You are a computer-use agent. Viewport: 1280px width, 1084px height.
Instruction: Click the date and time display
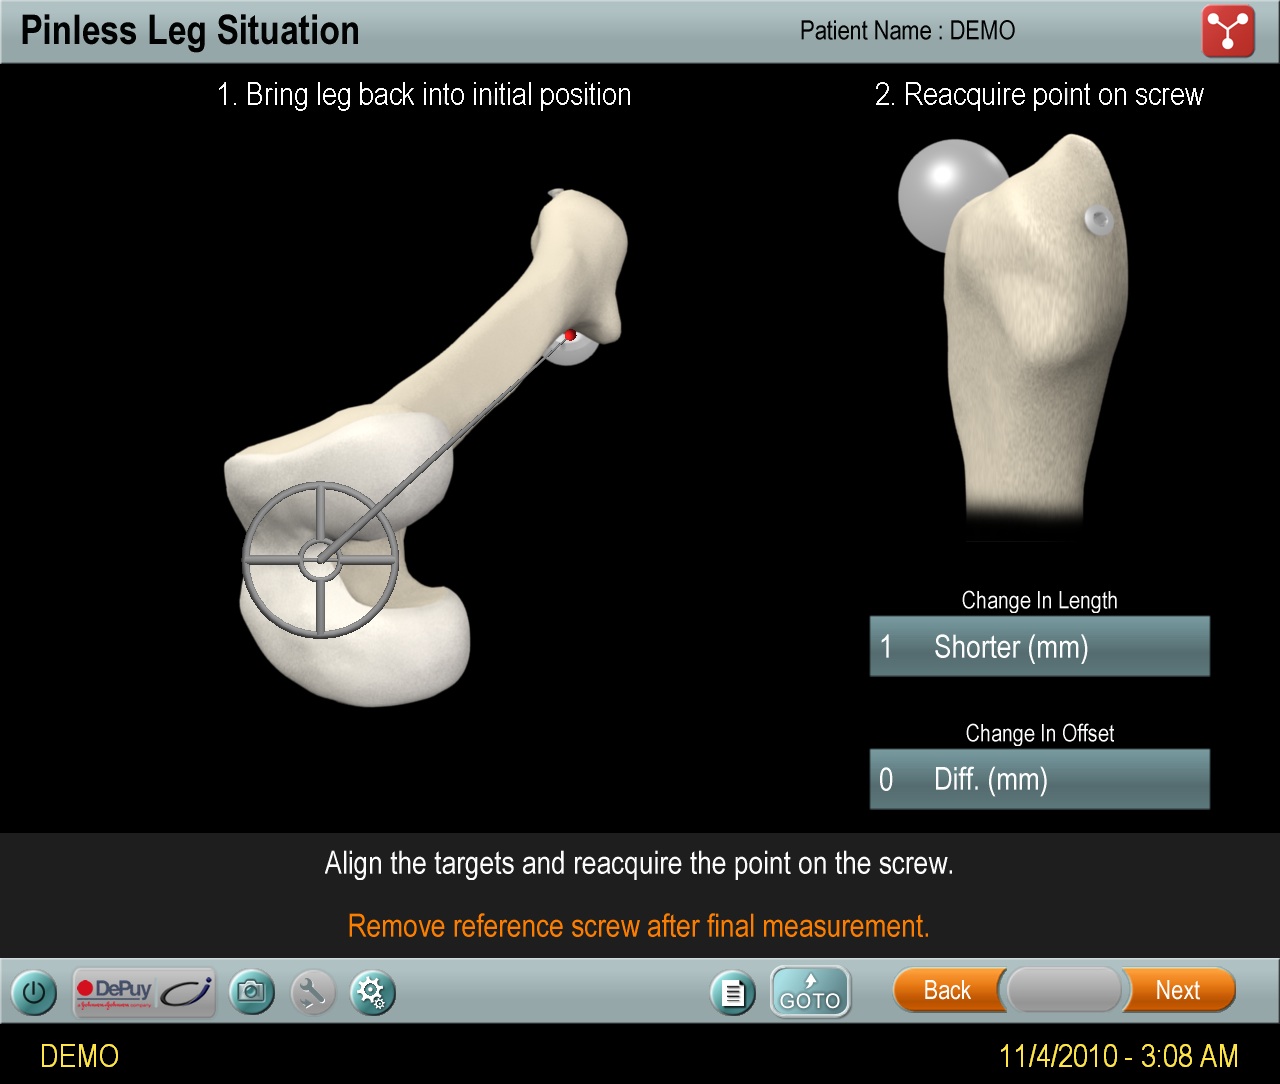1119,1056
